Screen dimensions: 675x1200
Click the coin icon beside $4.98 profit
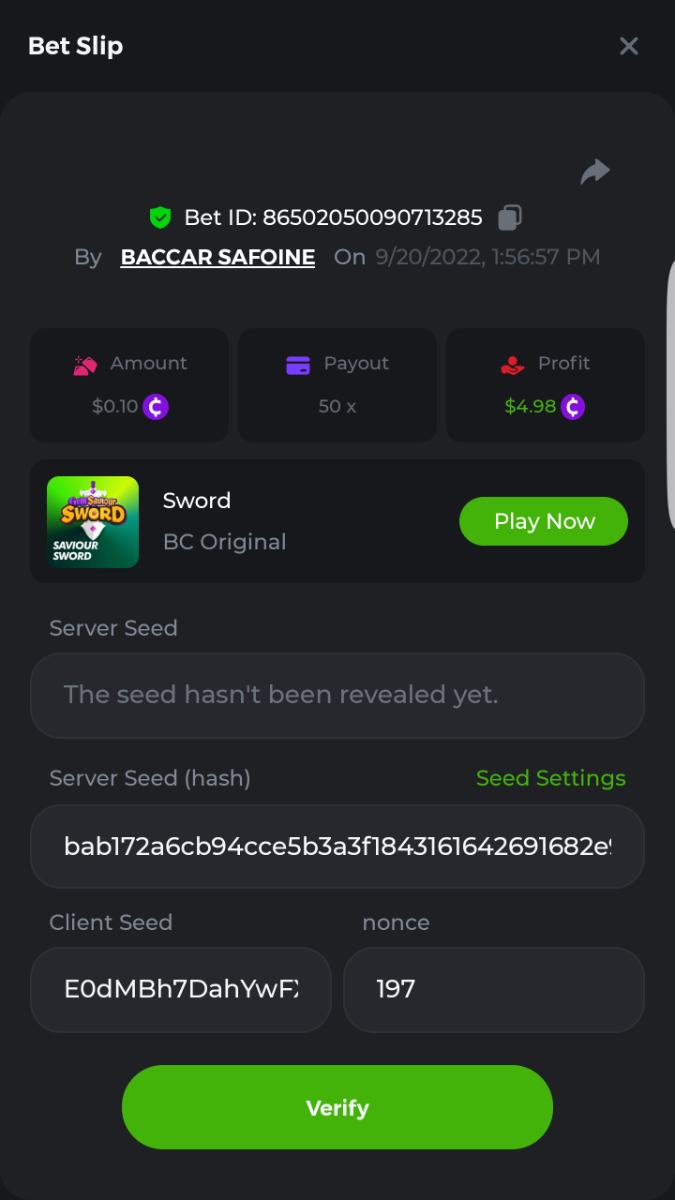pos(572,407)
